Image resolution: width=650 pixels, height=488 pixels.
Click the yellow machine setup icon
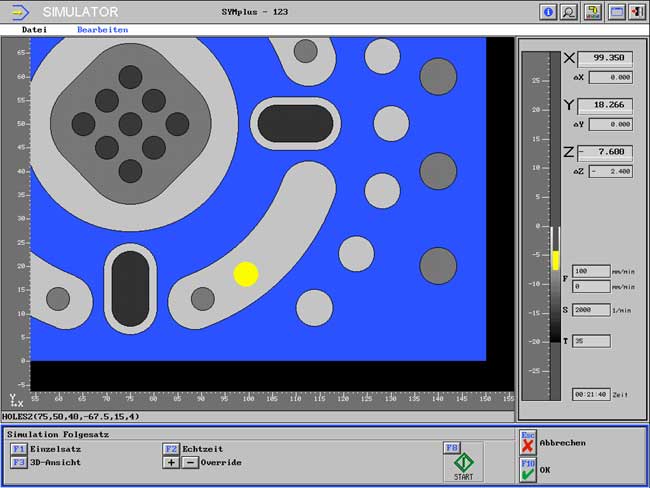pyautogui.click(x=593, y=12)
